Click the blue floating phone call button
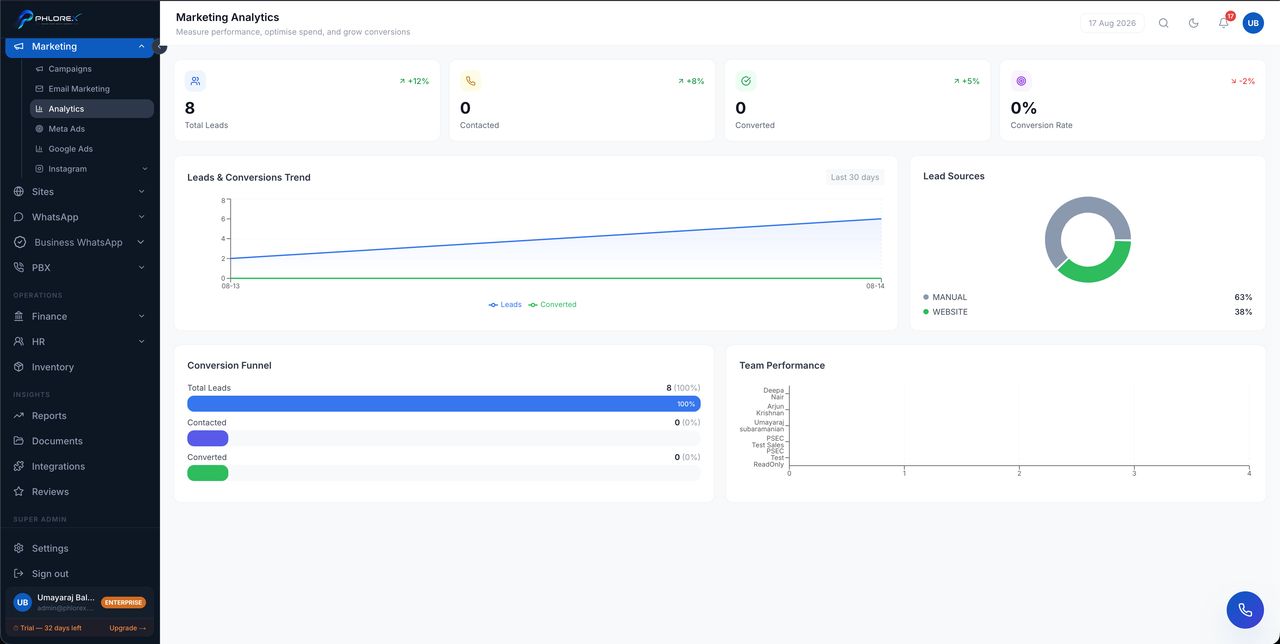 1245,610
